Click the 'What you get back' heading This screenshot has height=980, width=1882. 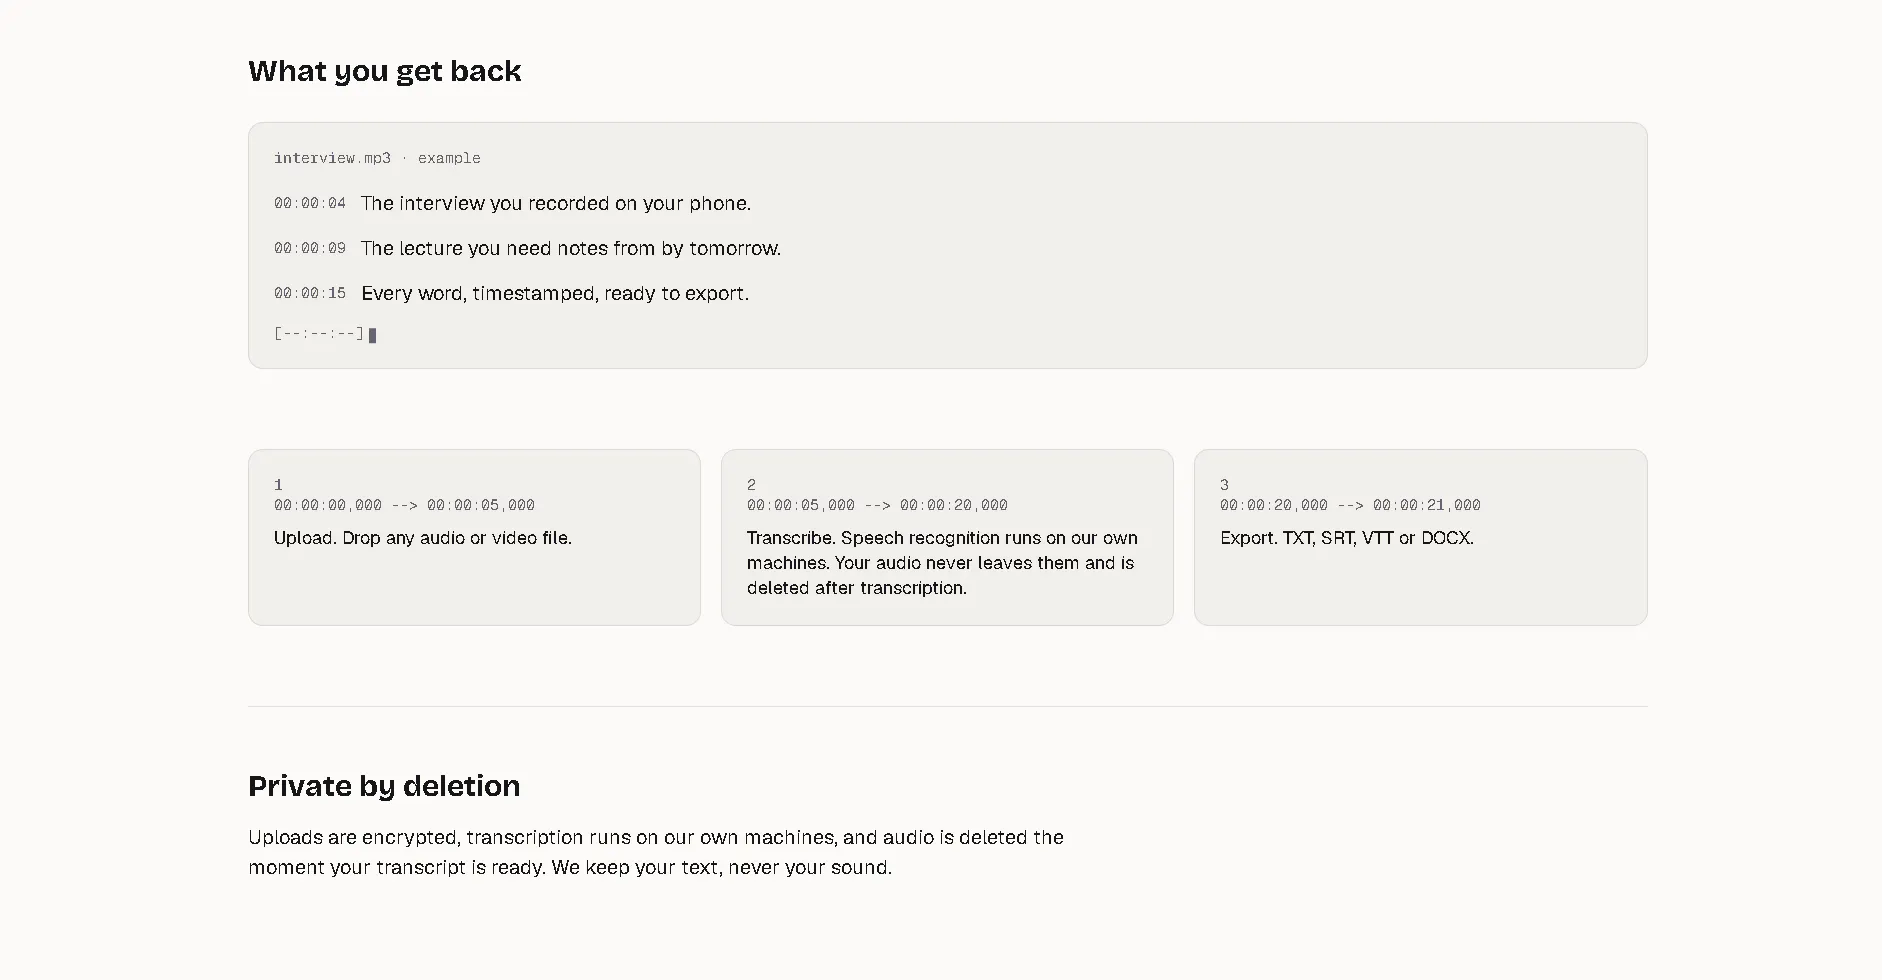[384, 71]
